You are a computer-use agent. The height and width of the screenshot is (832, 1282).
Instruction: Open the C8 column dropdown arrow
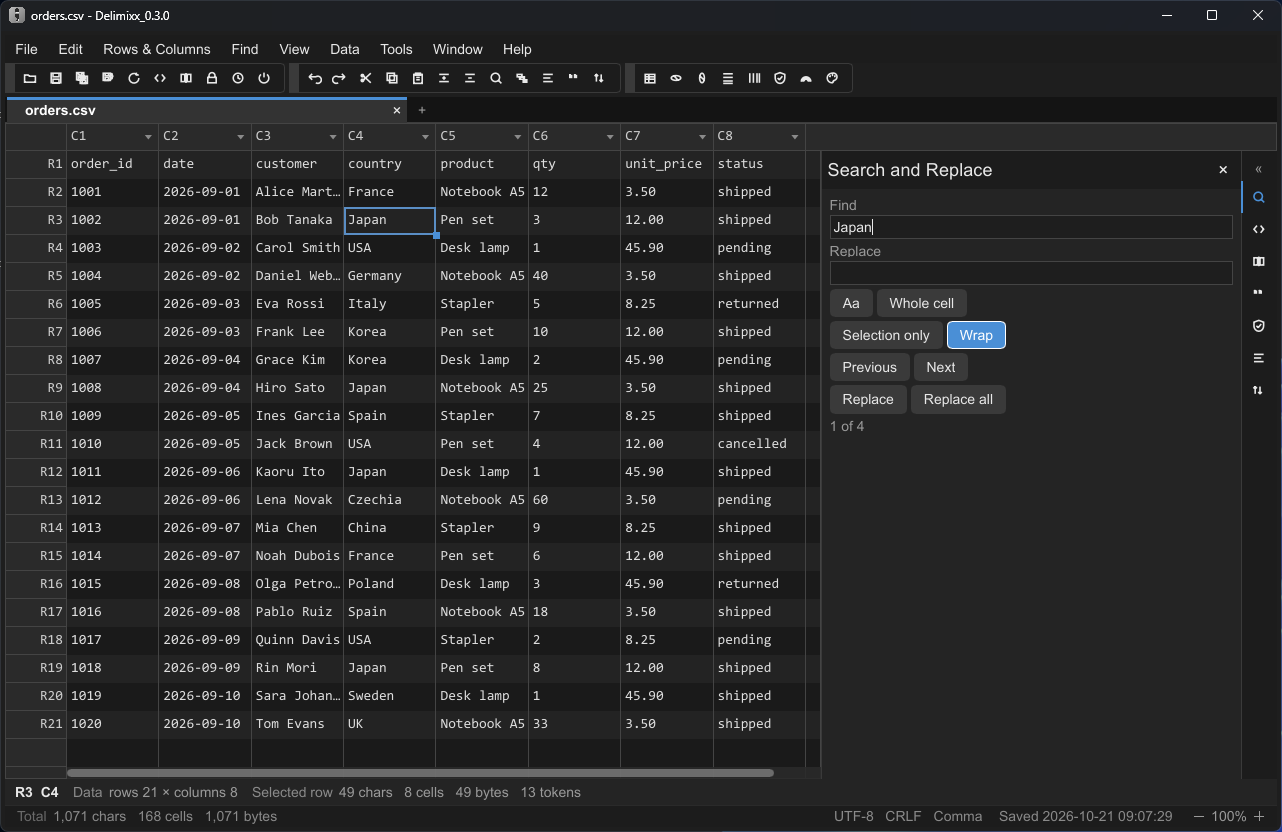pos(795,136)
